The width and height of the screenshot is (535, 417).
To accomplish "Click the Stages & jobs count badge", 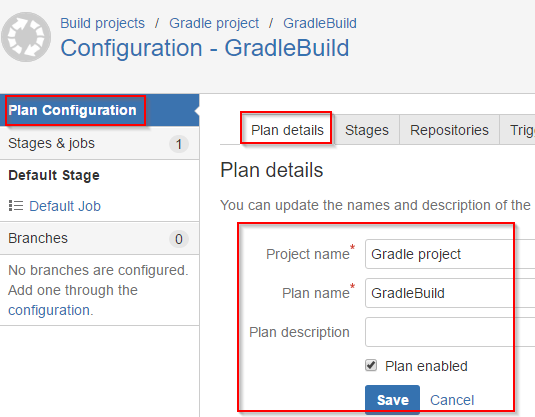I will point(178,144).
